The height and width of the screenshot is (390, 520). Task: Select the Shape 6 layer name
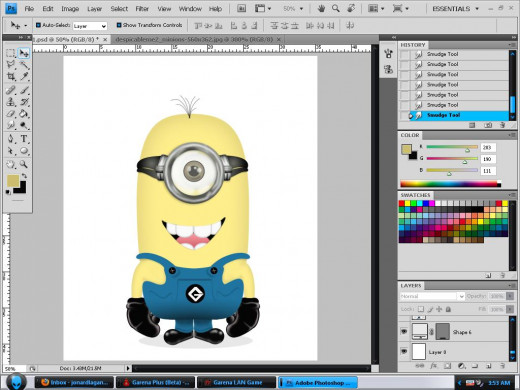462,332
